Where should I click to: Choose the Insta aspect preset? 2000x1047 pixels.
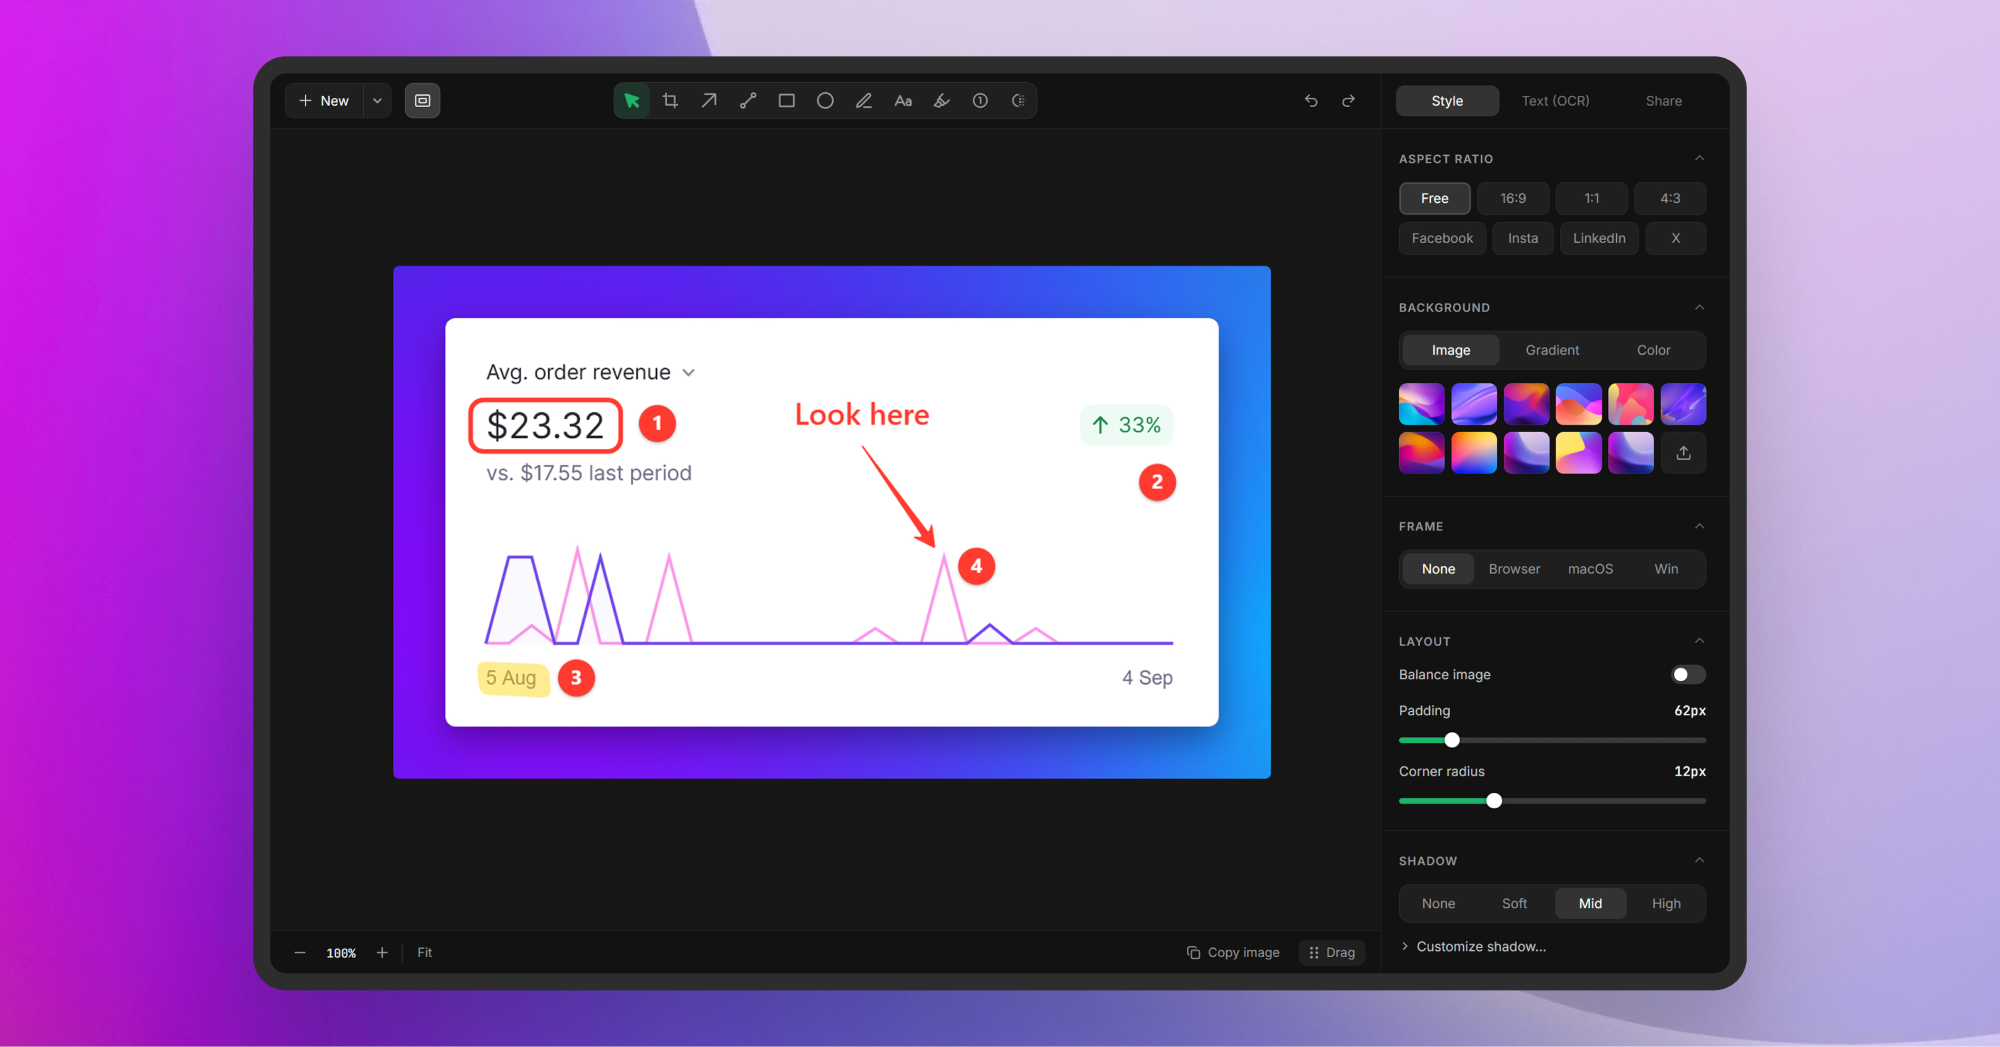point(1523,239)
